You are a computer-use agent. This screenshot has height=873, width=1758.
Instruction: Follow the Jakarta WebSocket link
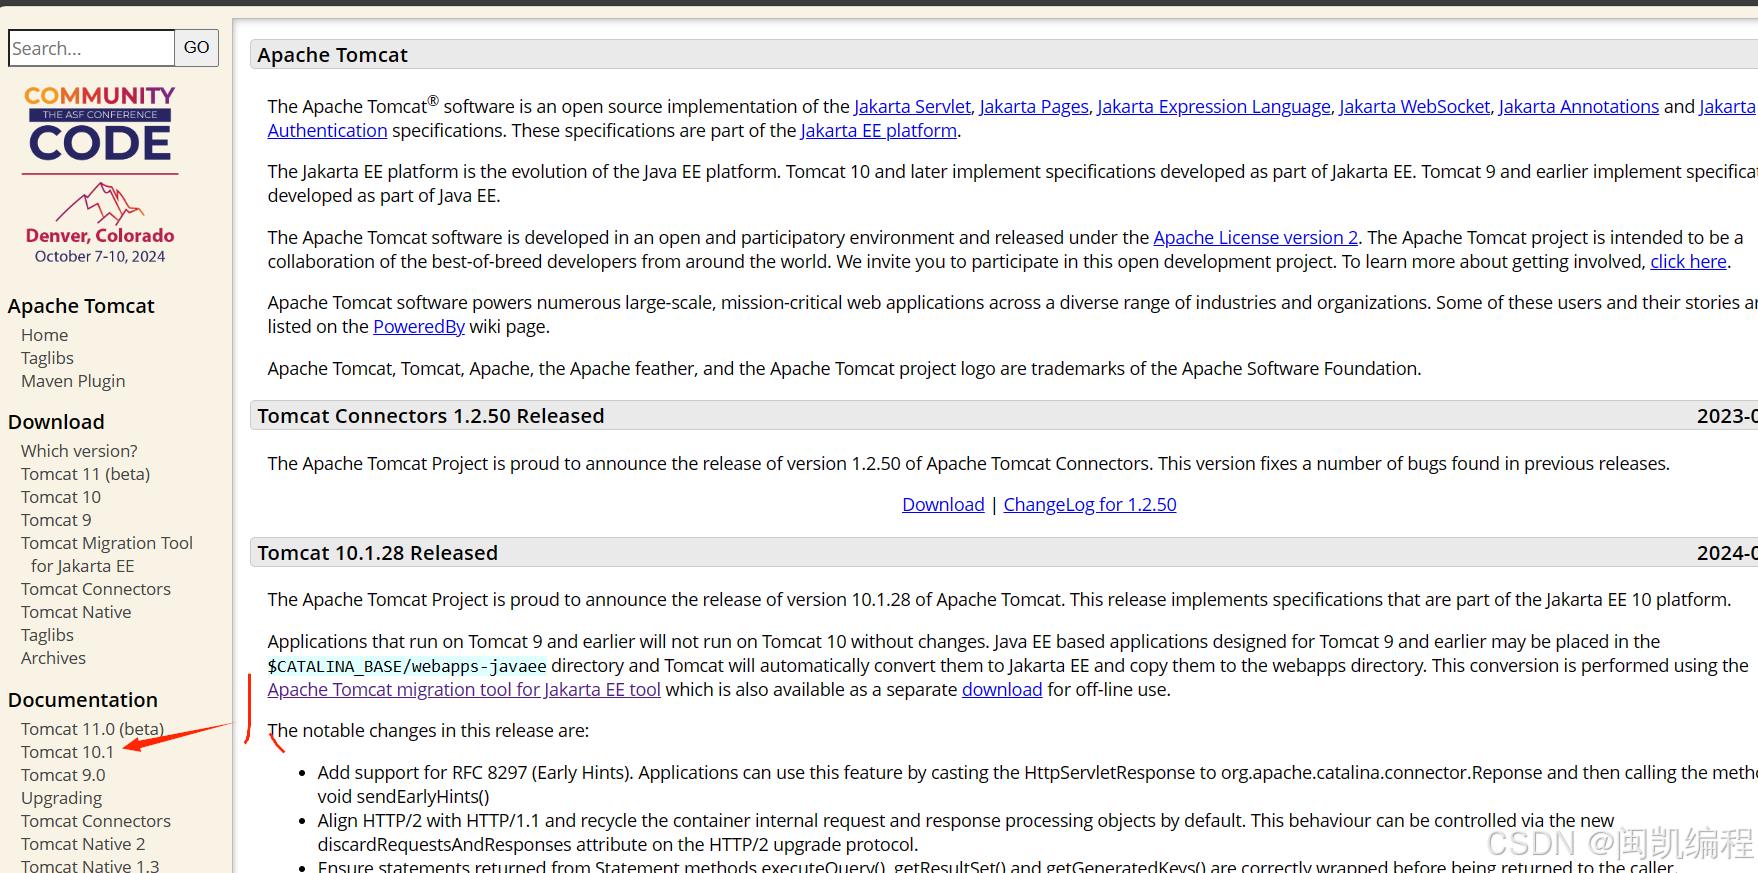pos(1414,107)
